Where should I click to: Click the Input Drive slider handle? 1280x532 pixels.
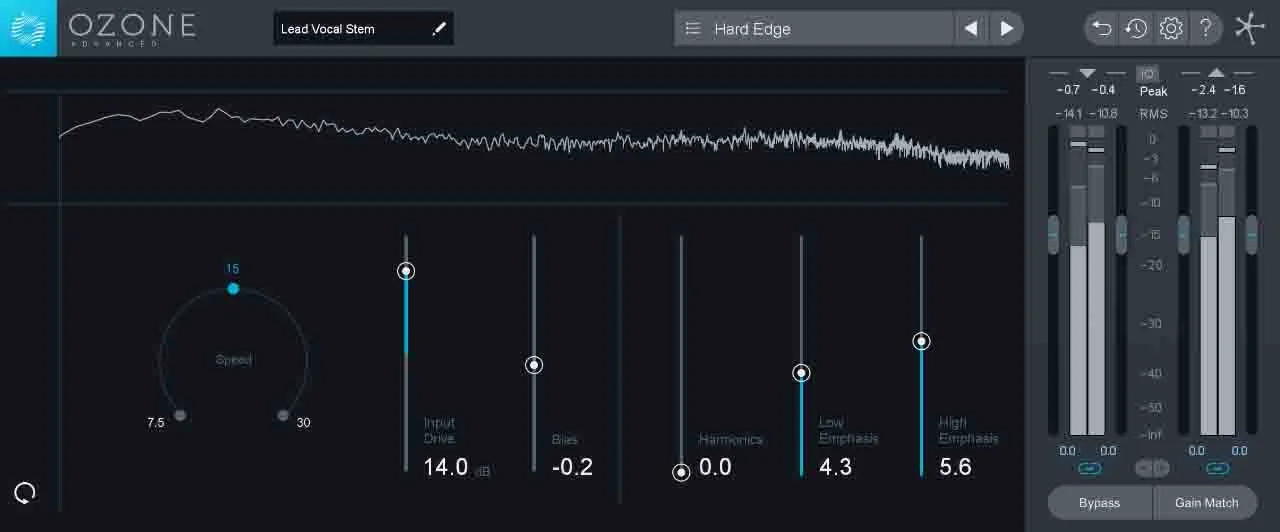405,271
